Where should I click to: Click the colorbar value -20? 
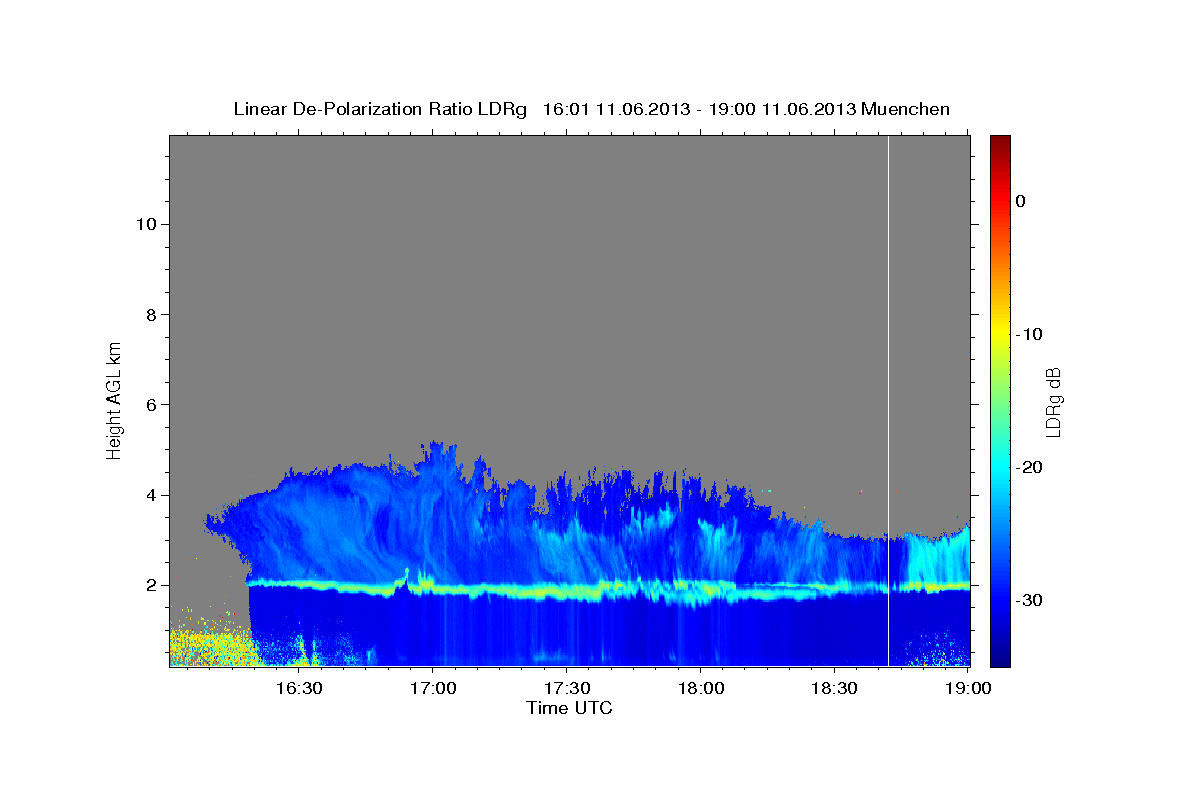click(1029, 467)
